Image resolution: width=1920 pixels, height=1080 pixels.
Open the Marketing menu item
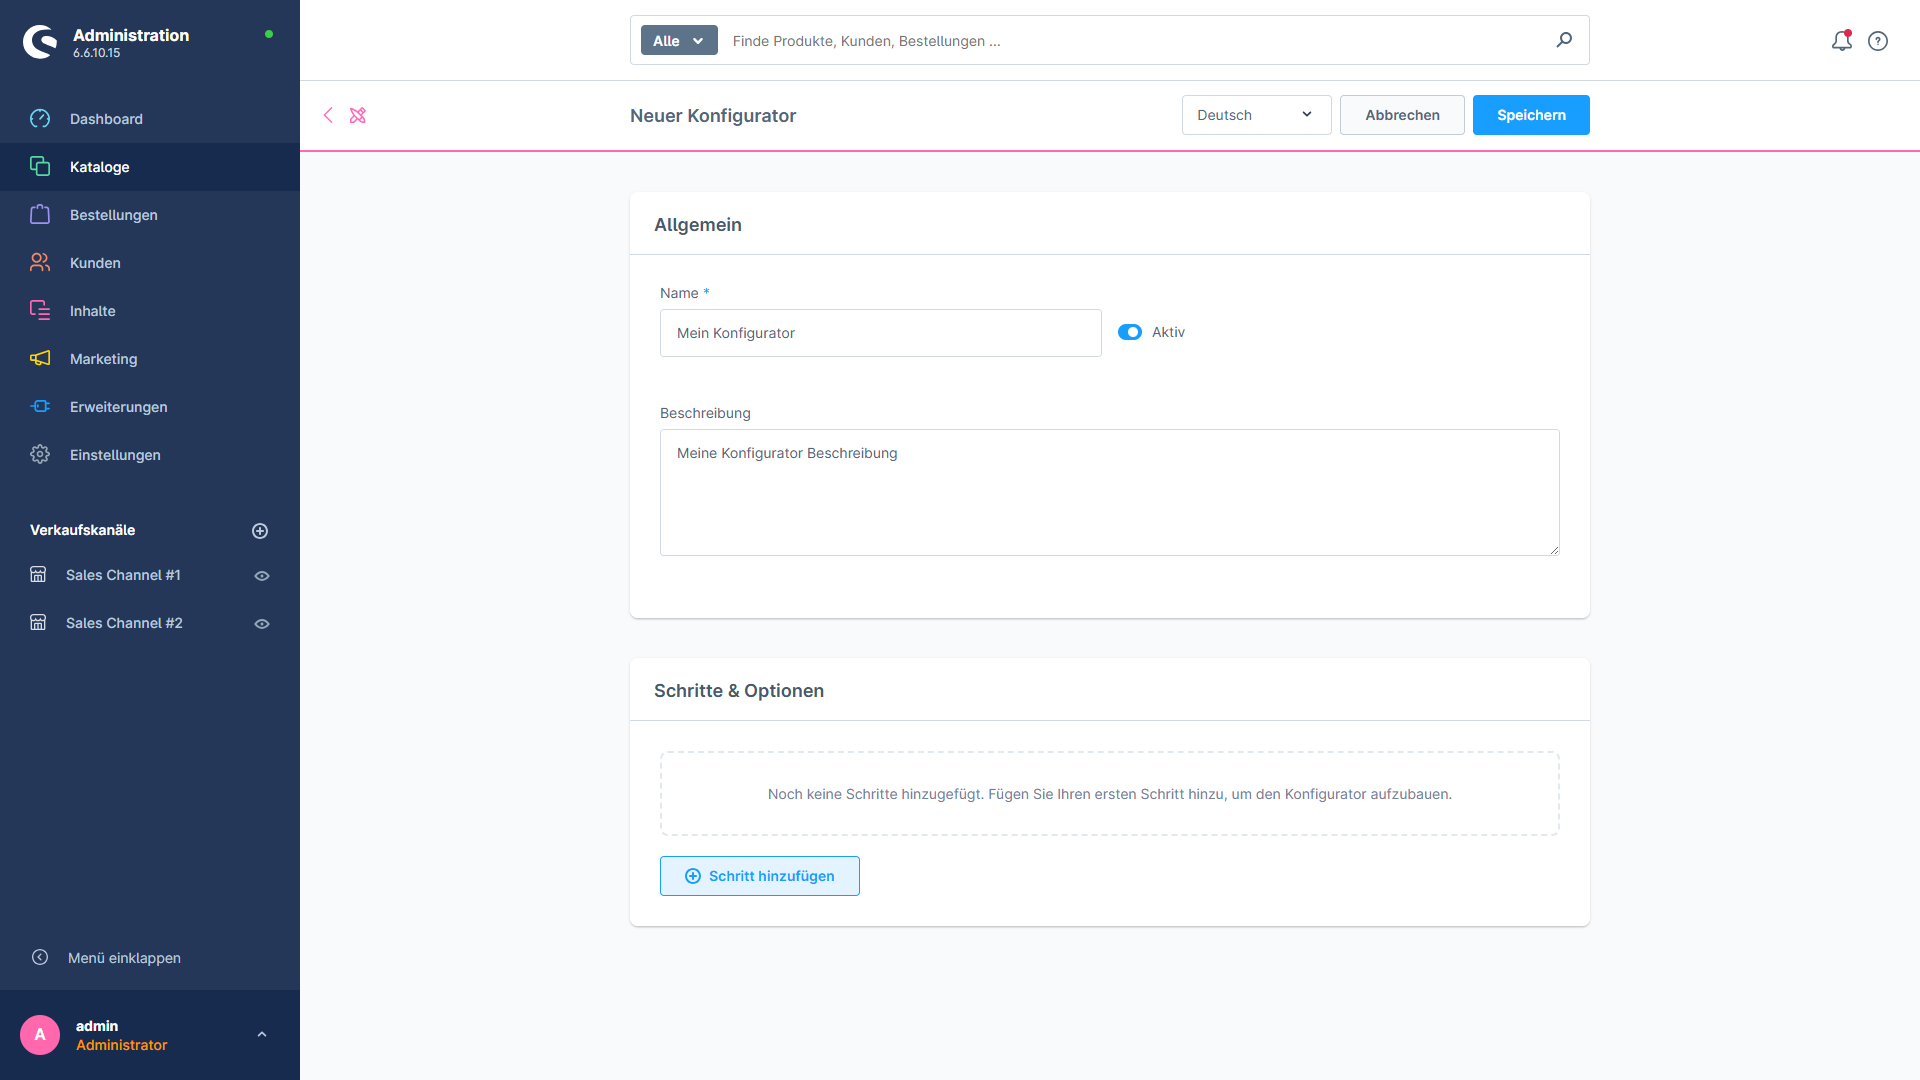150,359
